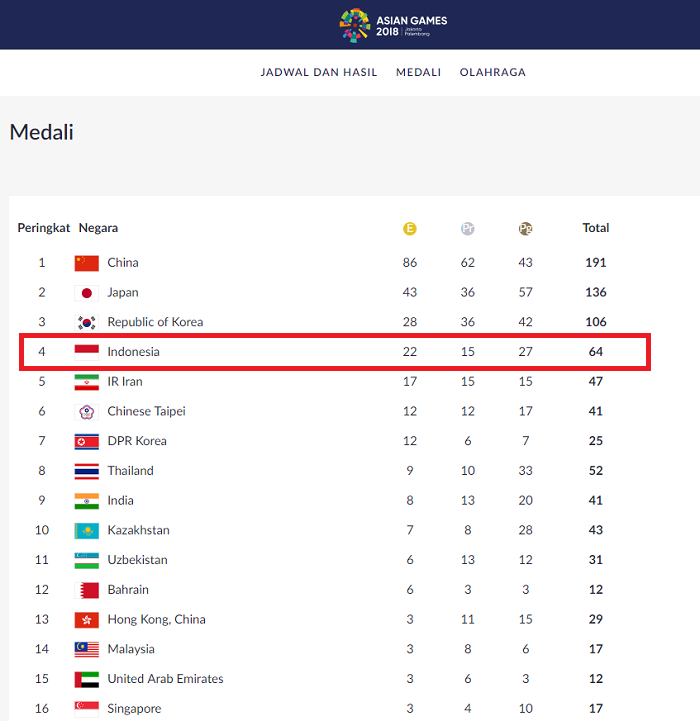
Task: Click the Total column header
Action: click(596, 228)
